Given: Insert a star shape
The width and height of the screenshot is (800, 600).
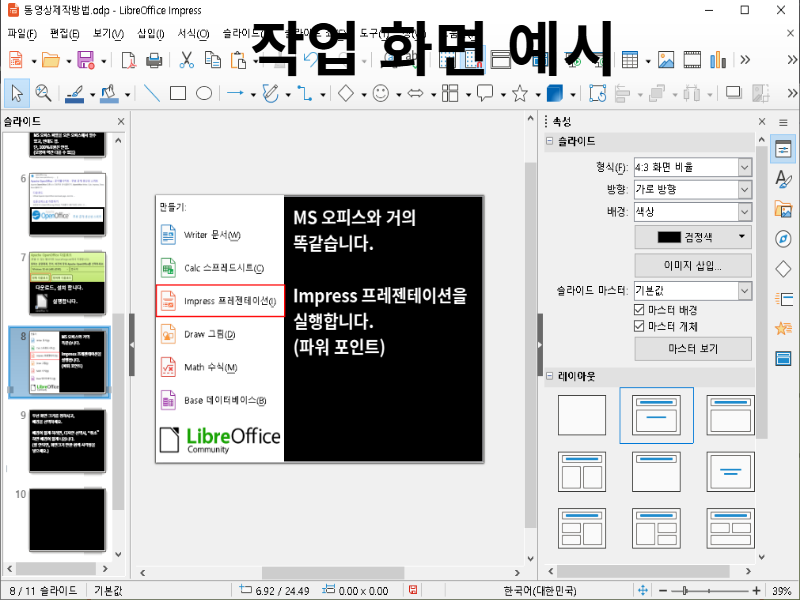Looking at the screenshot, I should 519,93.
